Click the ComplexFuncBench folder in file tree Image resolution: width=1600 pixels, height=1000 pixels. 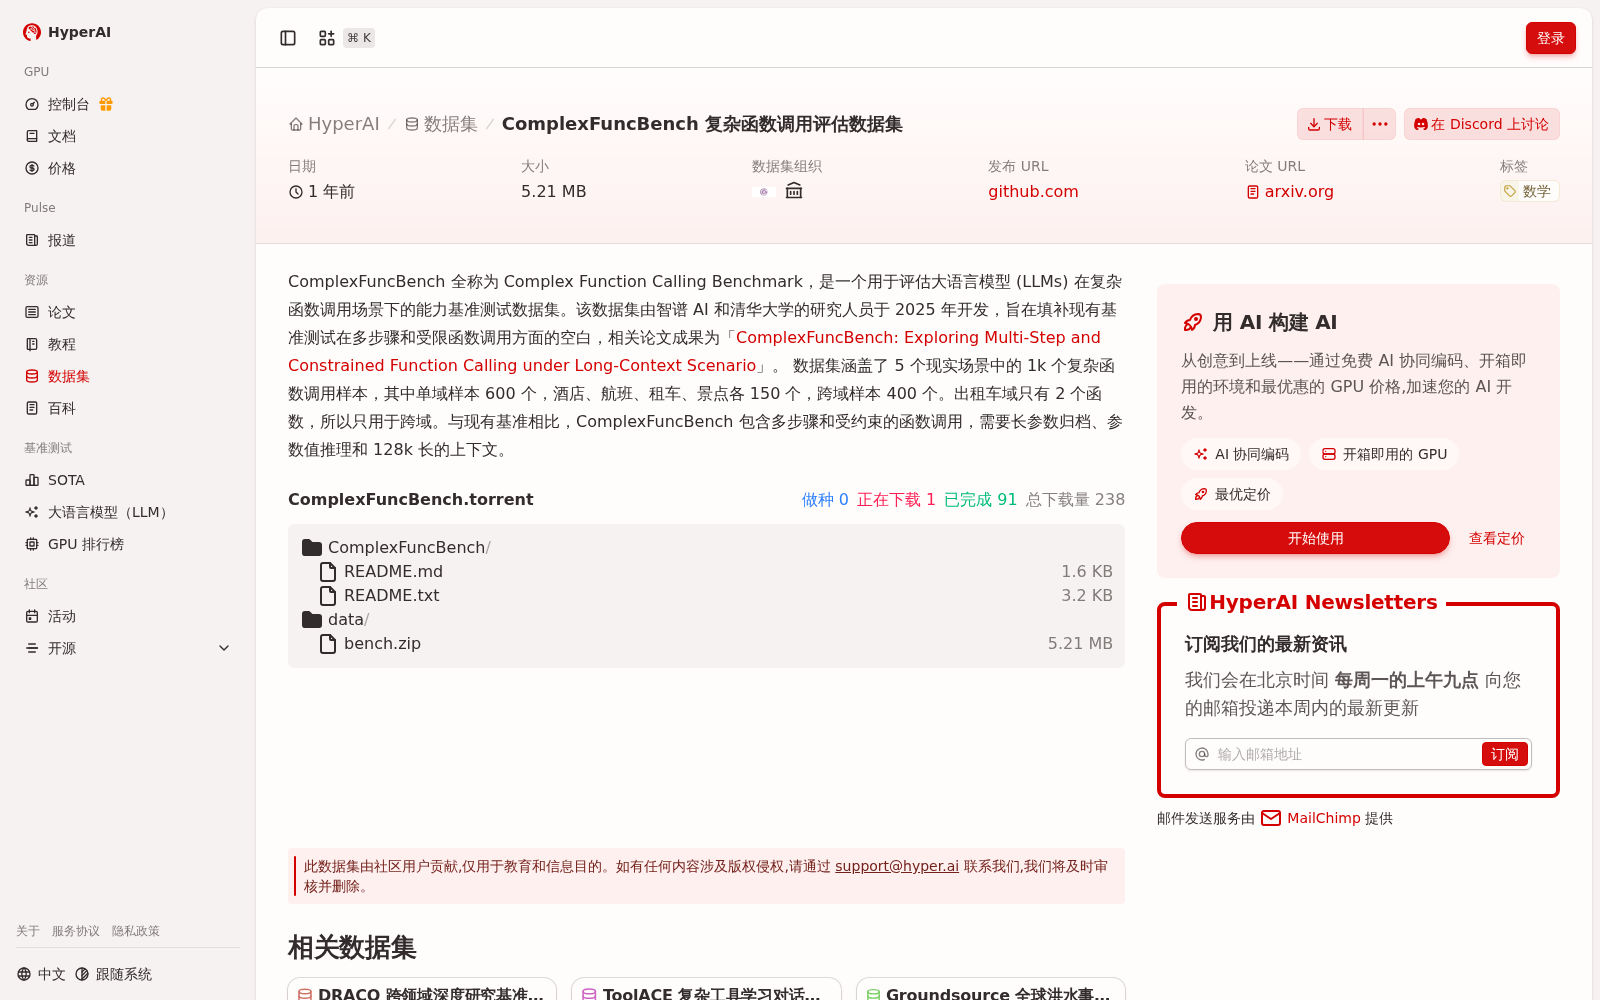pyautogui.click(x=396, y=547)
